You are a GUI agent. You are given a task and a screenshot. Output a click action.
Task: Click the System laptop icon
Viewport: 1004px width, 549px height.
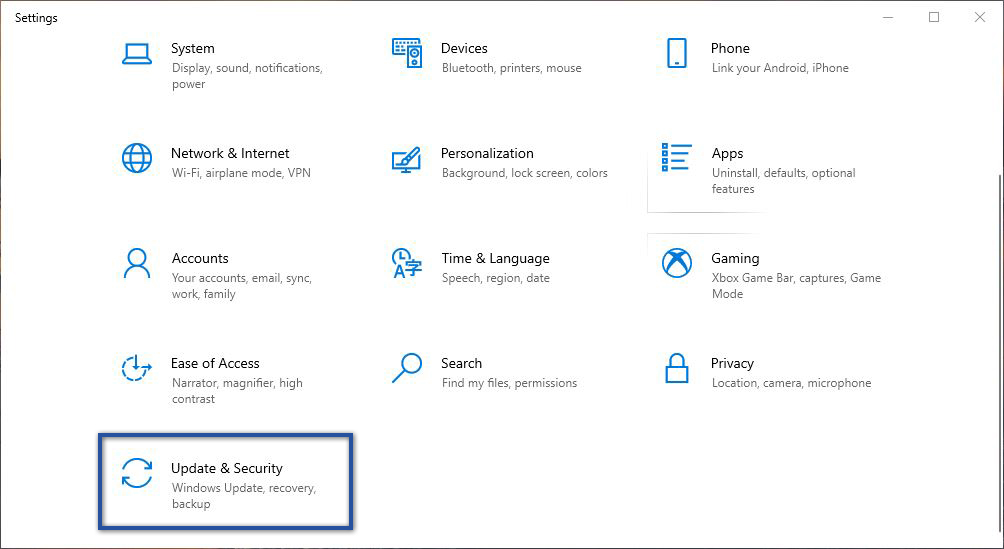pyautogui.click(x=136, y=54)
